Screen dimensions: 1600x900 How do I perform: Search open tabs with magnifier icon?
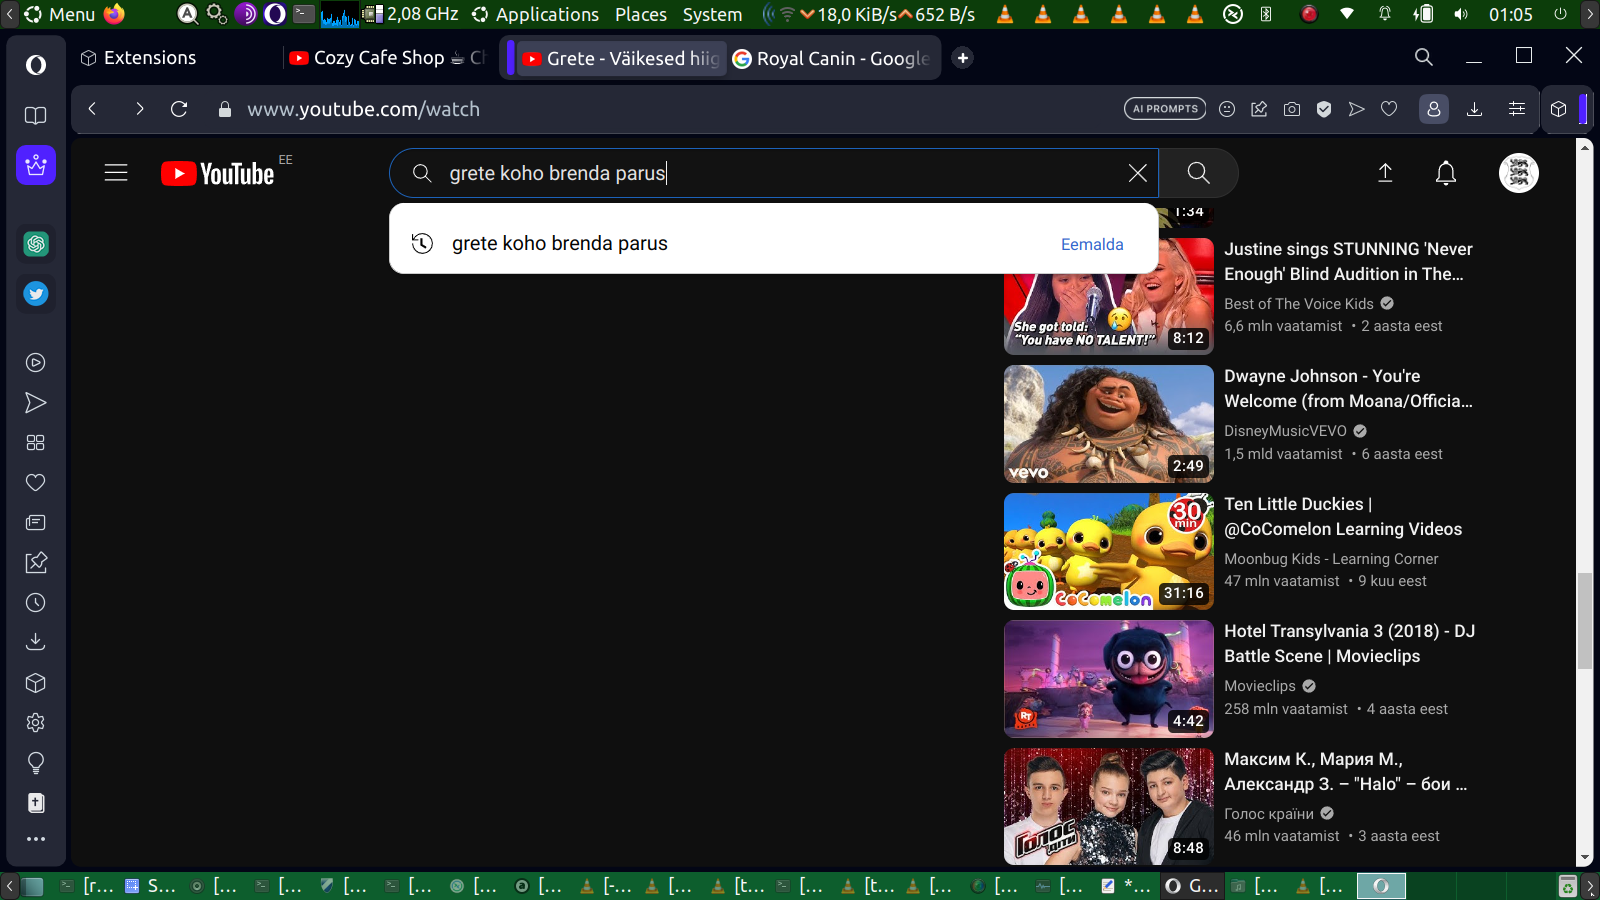[x=1424, y=57]
